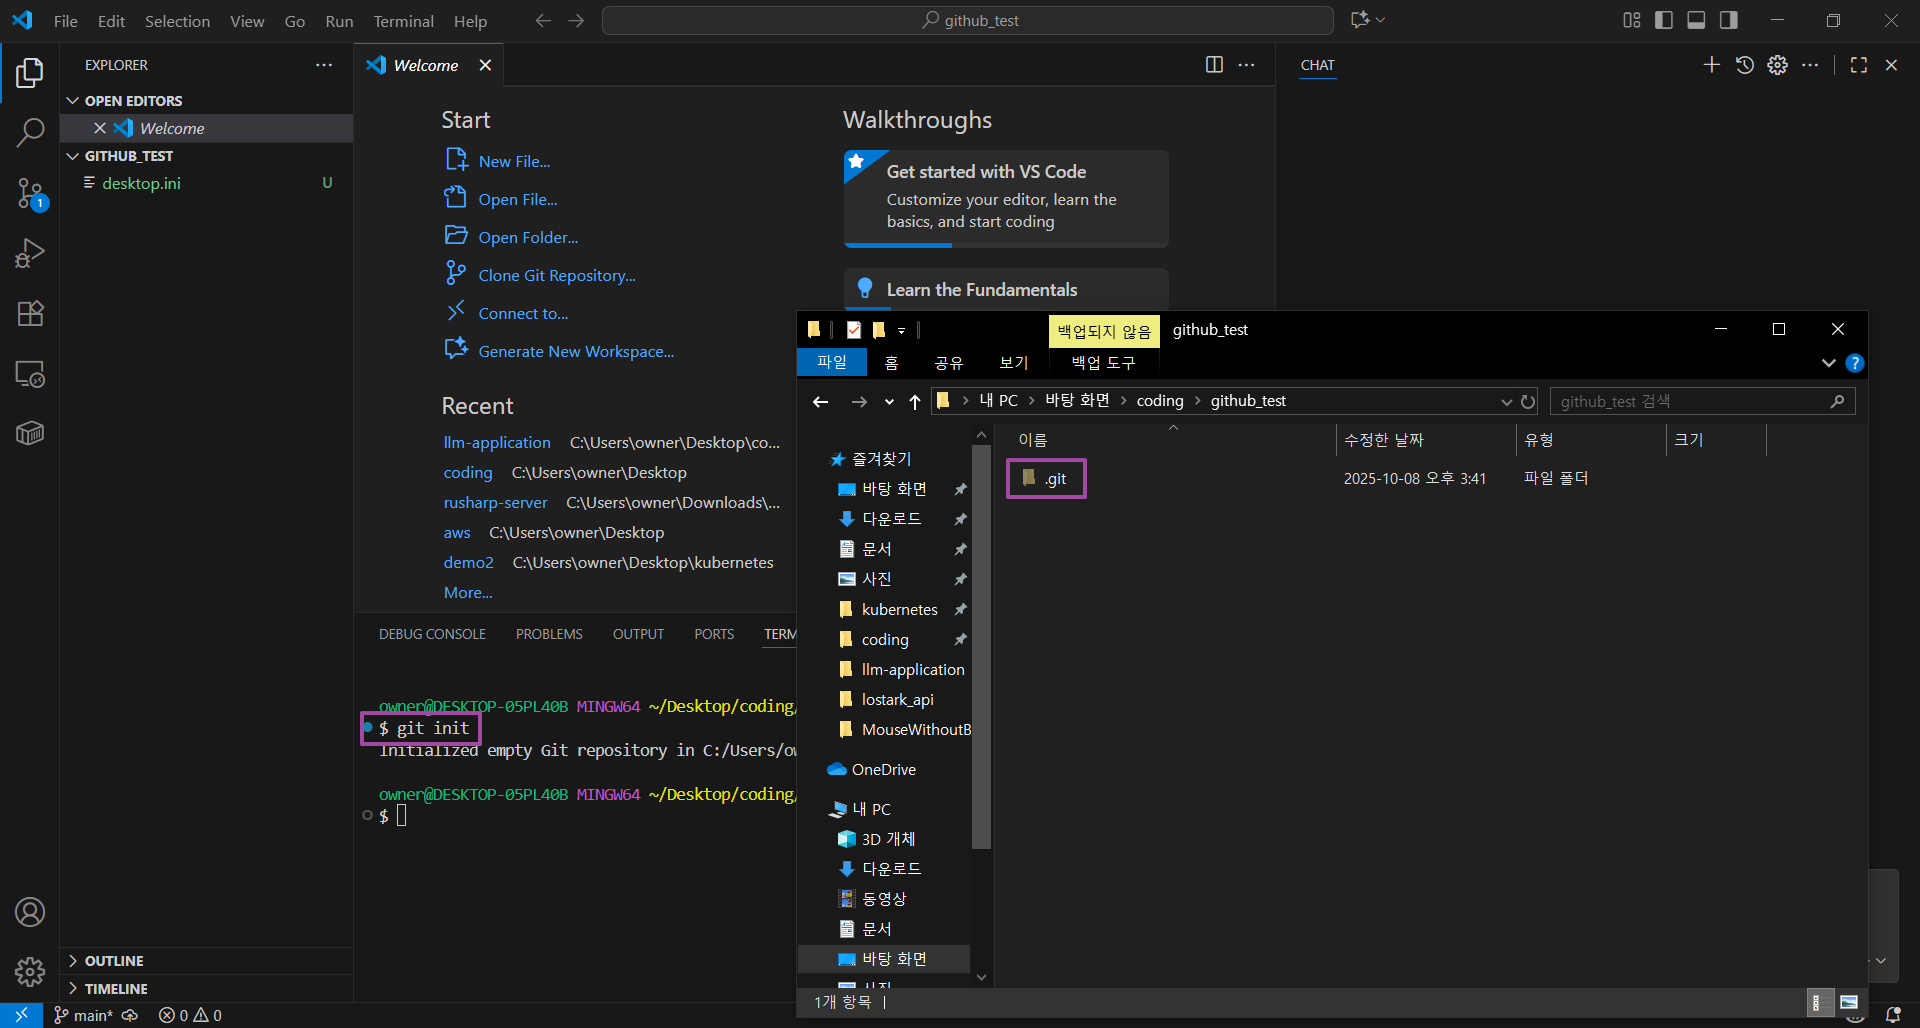
Task: Expand File Explorer ribbon chevron
Action: point(1828,363)
